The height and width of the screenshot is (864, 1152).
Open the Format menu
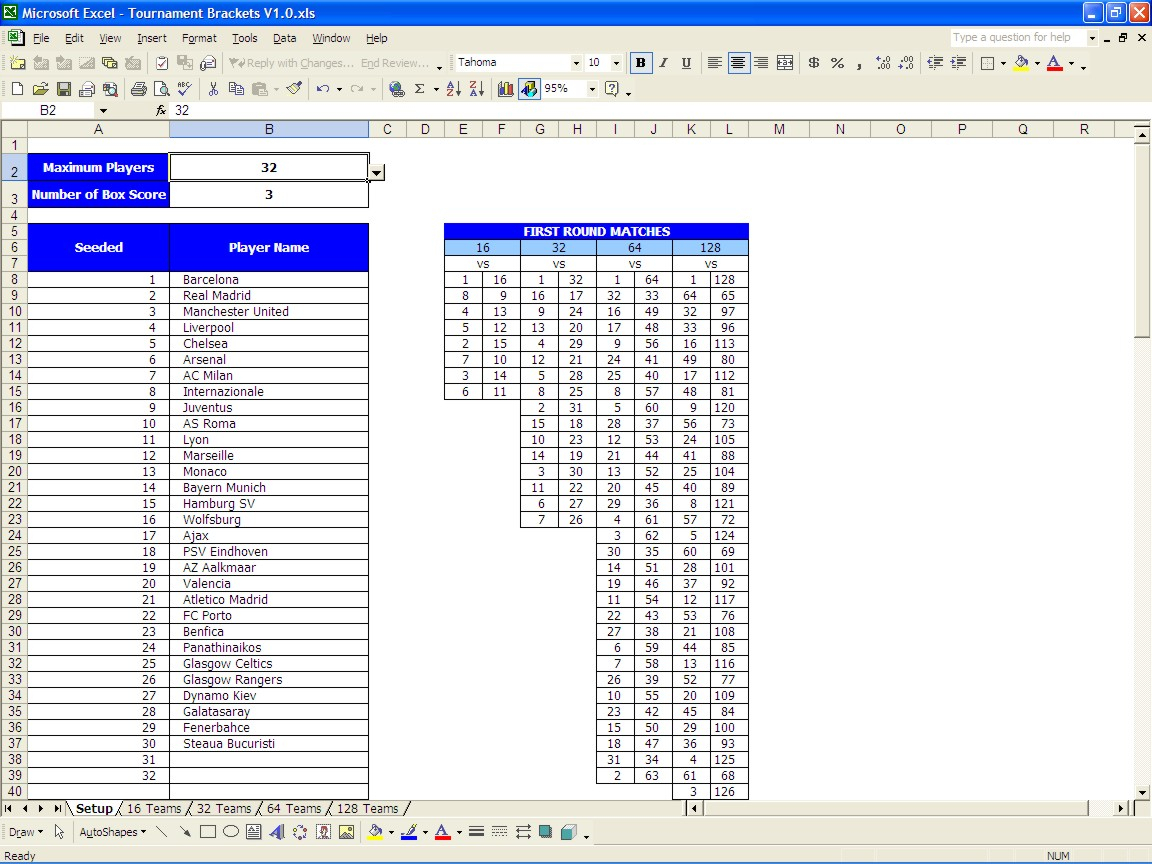pos(199,38)
